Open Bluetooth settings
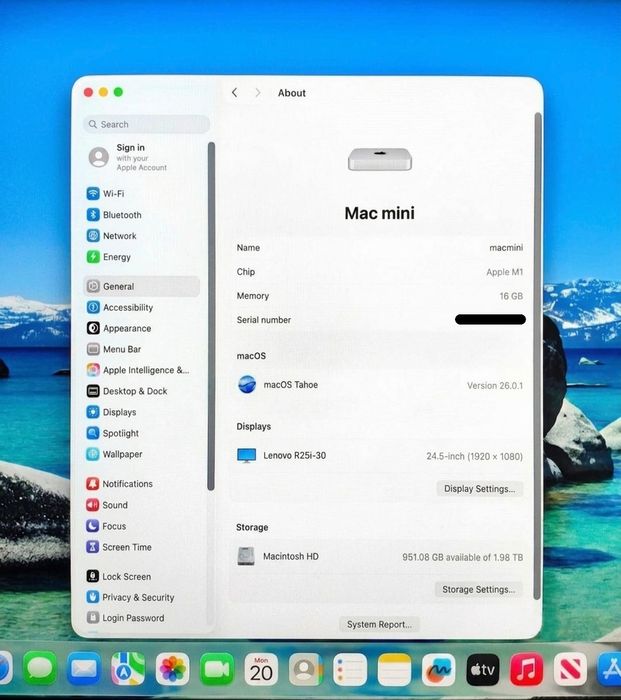This screenshot has width=621, height=700. [114, 215]
